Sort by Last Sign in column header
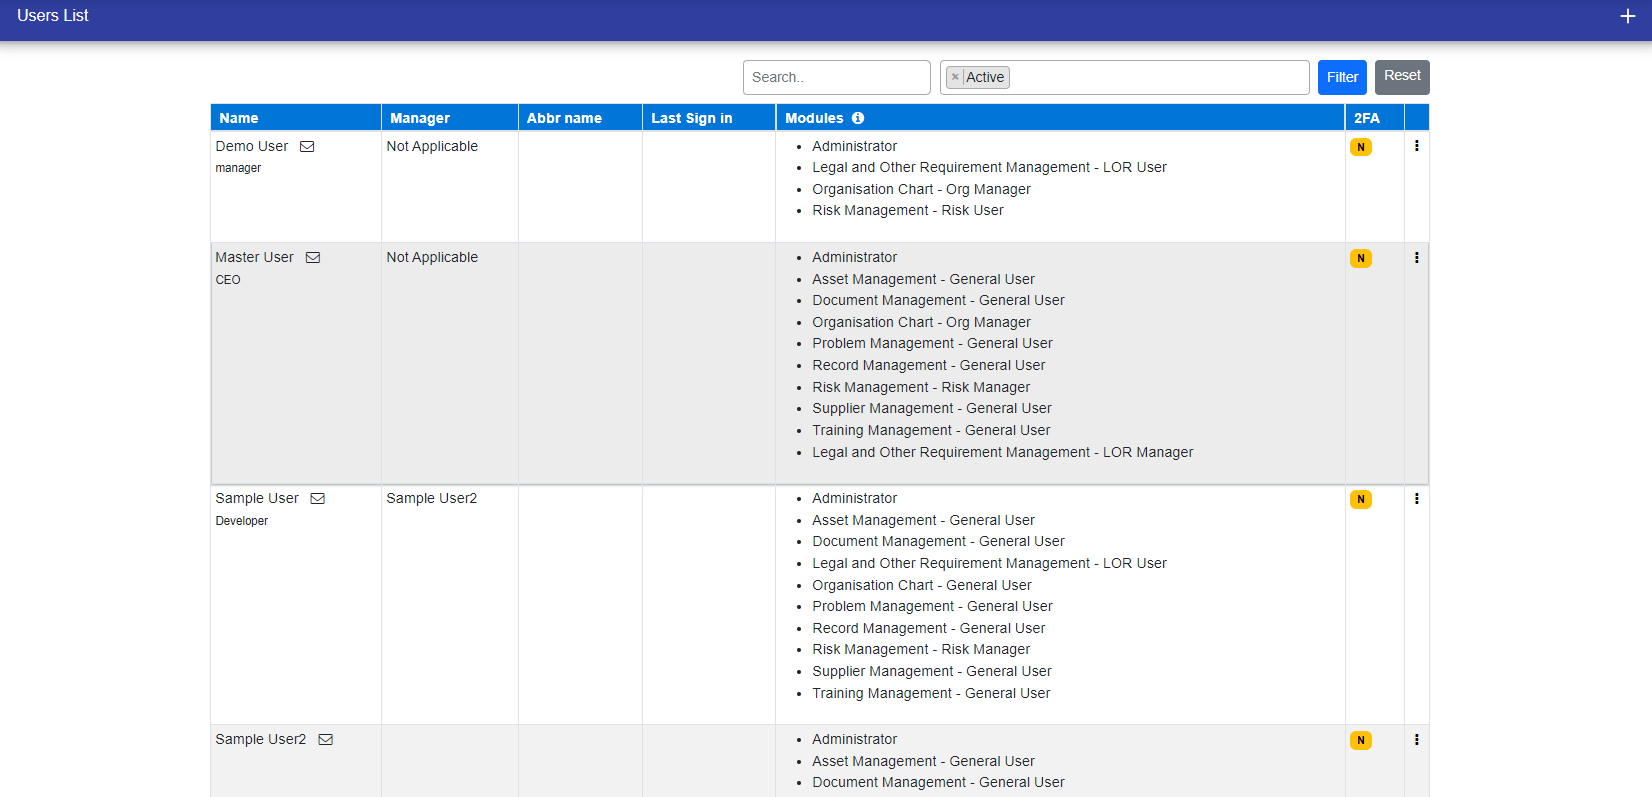The image size is (1652, 797). coord(691,118)
